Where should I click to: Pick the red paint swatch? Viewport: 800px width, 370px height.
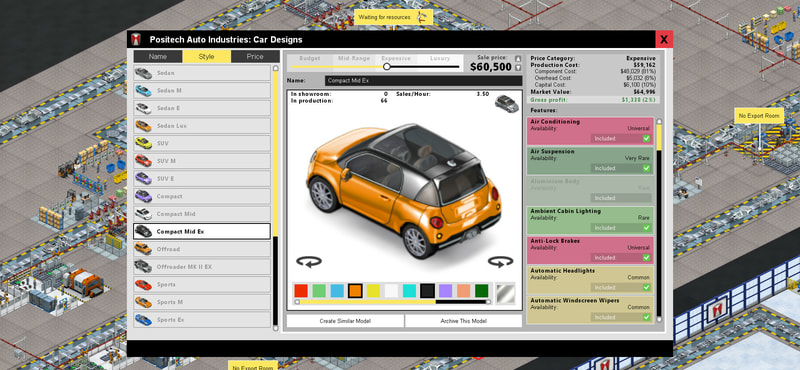(x=301, y=291)
